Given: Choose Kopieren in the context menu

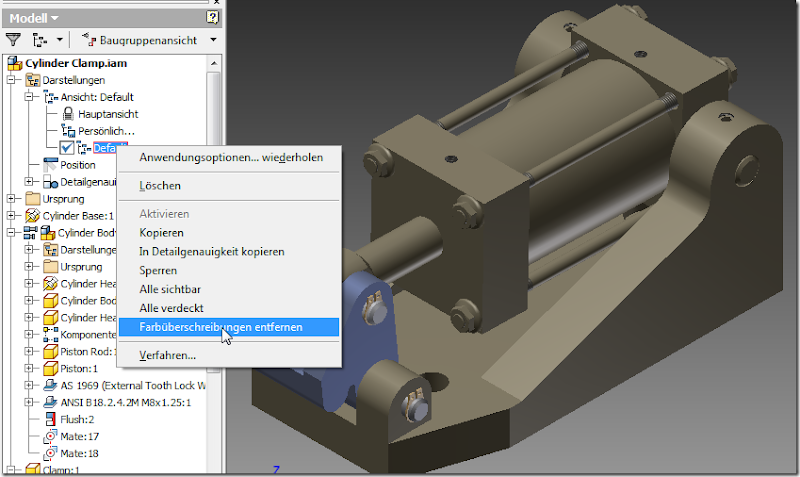Looking at the screenshot, I should point(163,232).
